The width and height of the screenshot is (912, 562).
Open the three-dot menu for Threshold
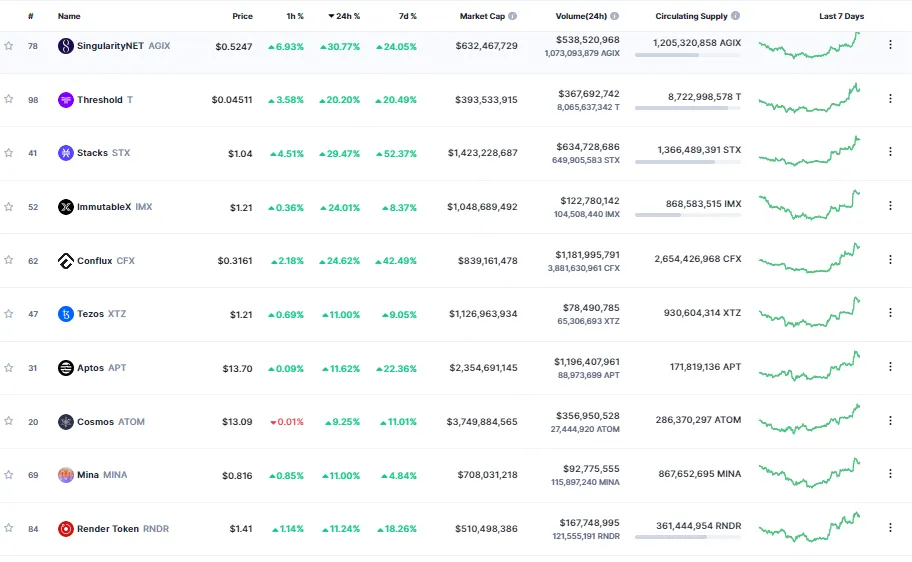(x=890, y=99)
